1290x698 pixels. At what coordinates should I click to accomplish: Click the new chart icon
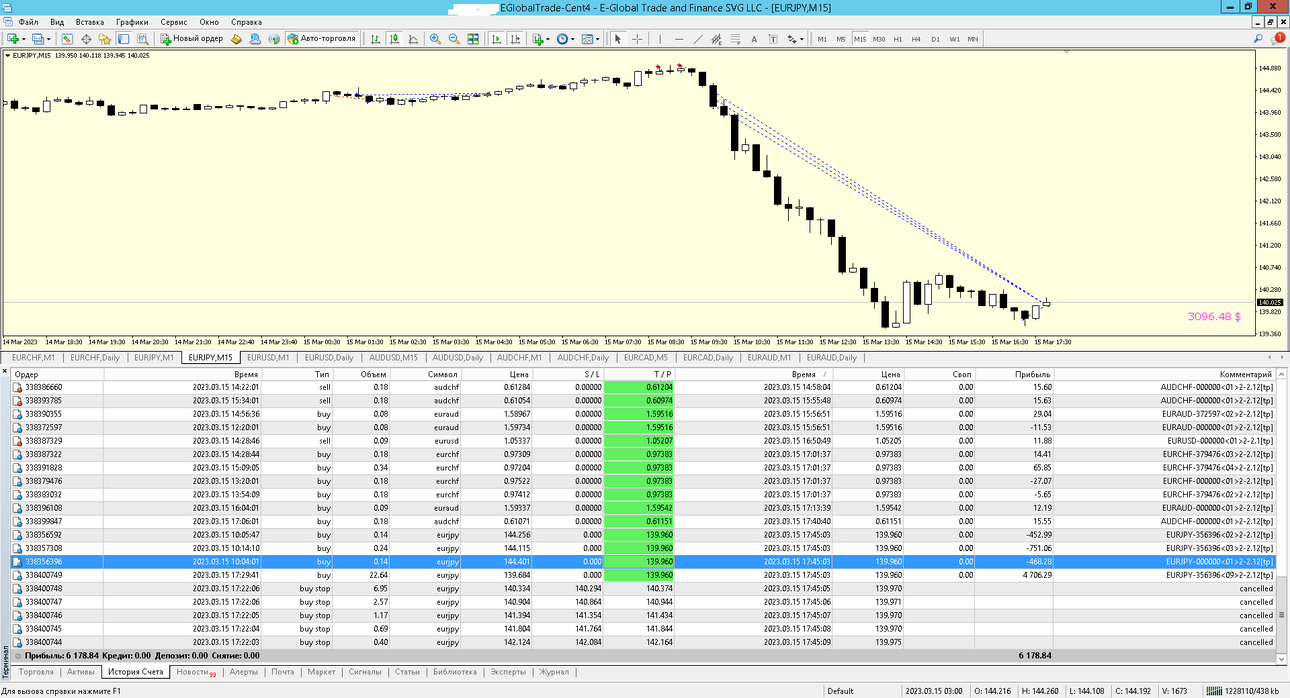point(12,39)
